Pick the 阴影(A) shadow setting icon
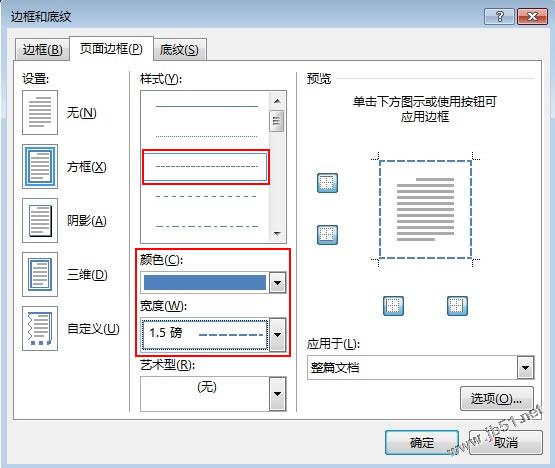This screenshot has height=468, width=555. click(x=40, y=221)
